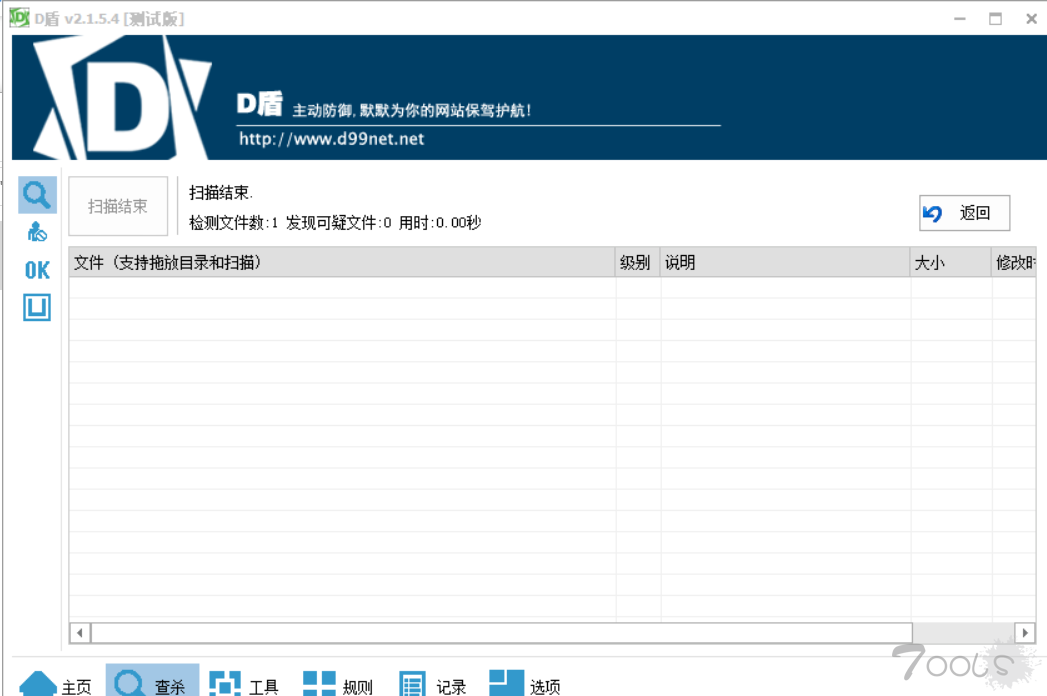Image resolution: width=1047 pixels, height=696 pixels.
Task: Go to 主页 home tab
Action: (x=55, y=685)
